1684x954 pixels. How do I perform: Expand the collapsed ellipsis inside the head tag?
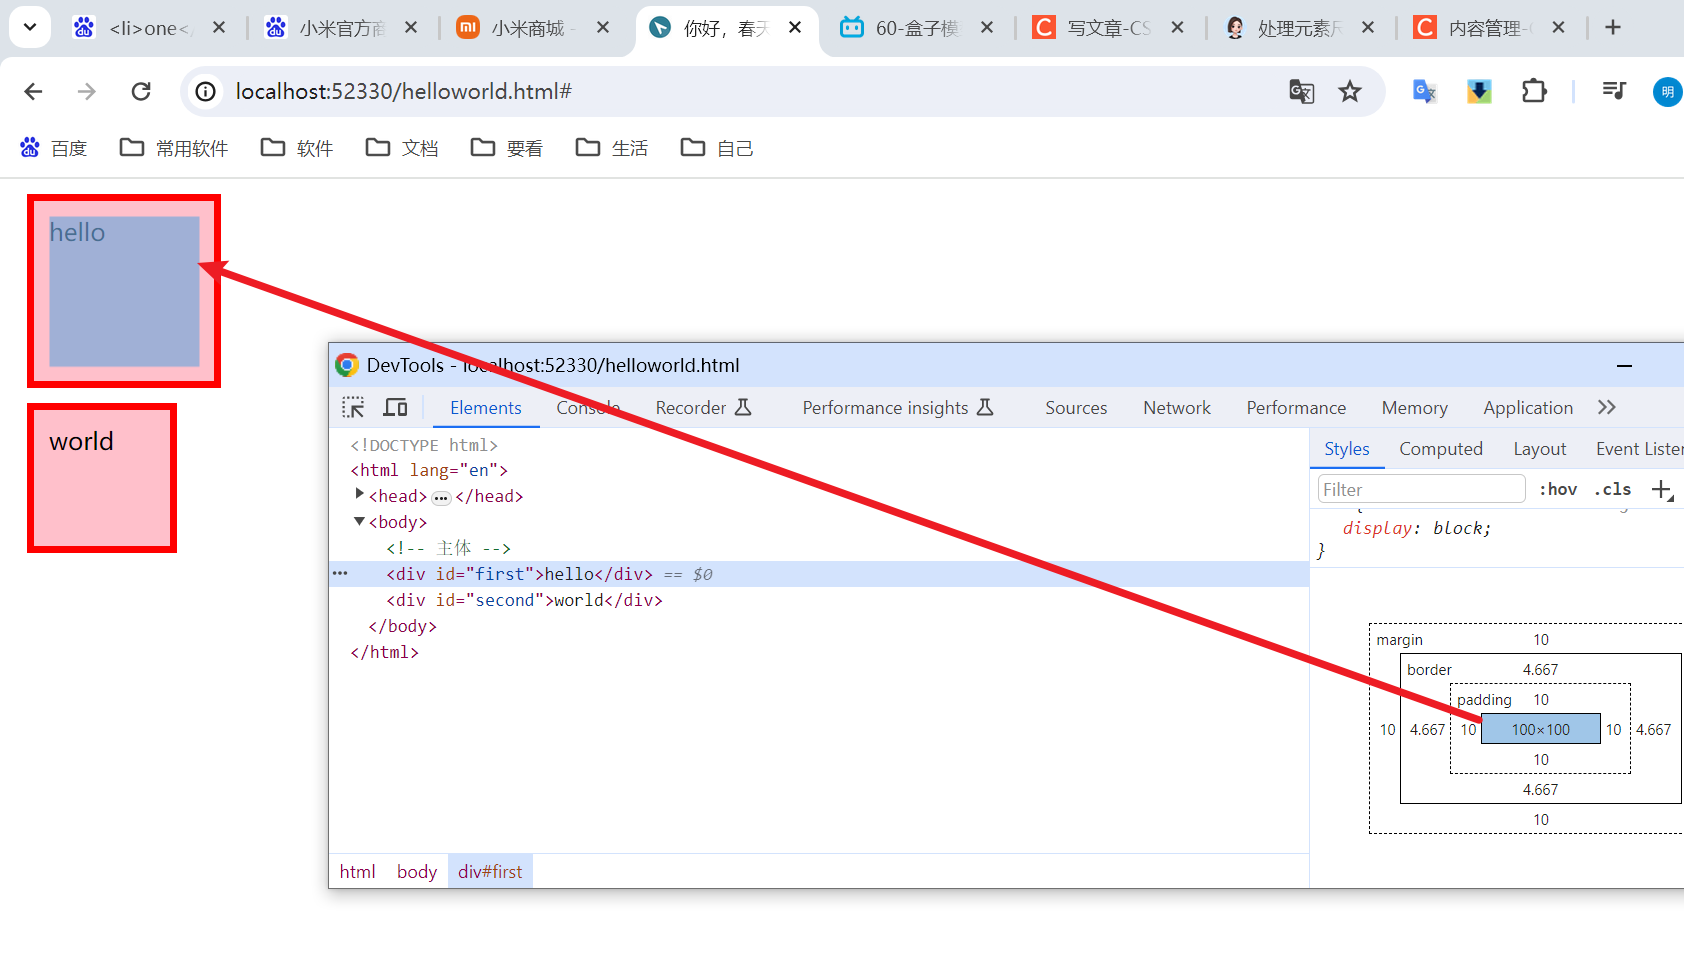[x=441, y=497]
